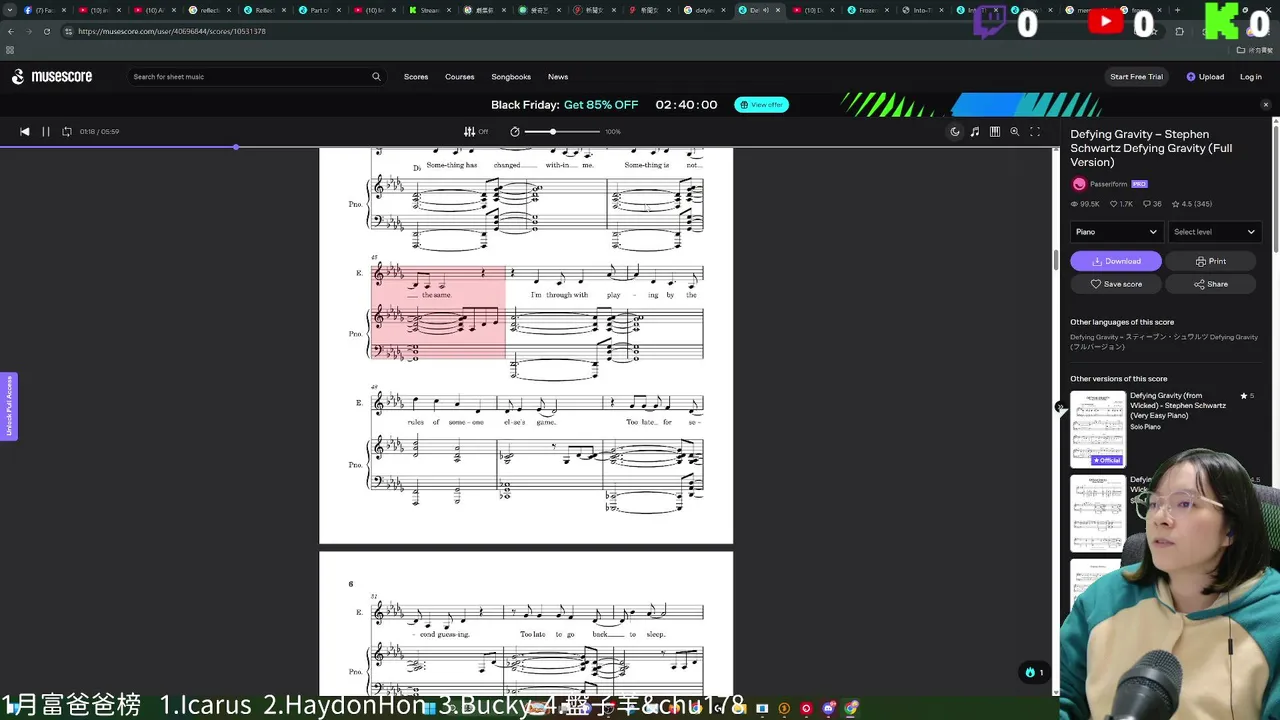Viewport: 1280px width, 720px height.
Task: Open the Japanese language version link
Action: pyautogui.click(x=1164, y=342)
